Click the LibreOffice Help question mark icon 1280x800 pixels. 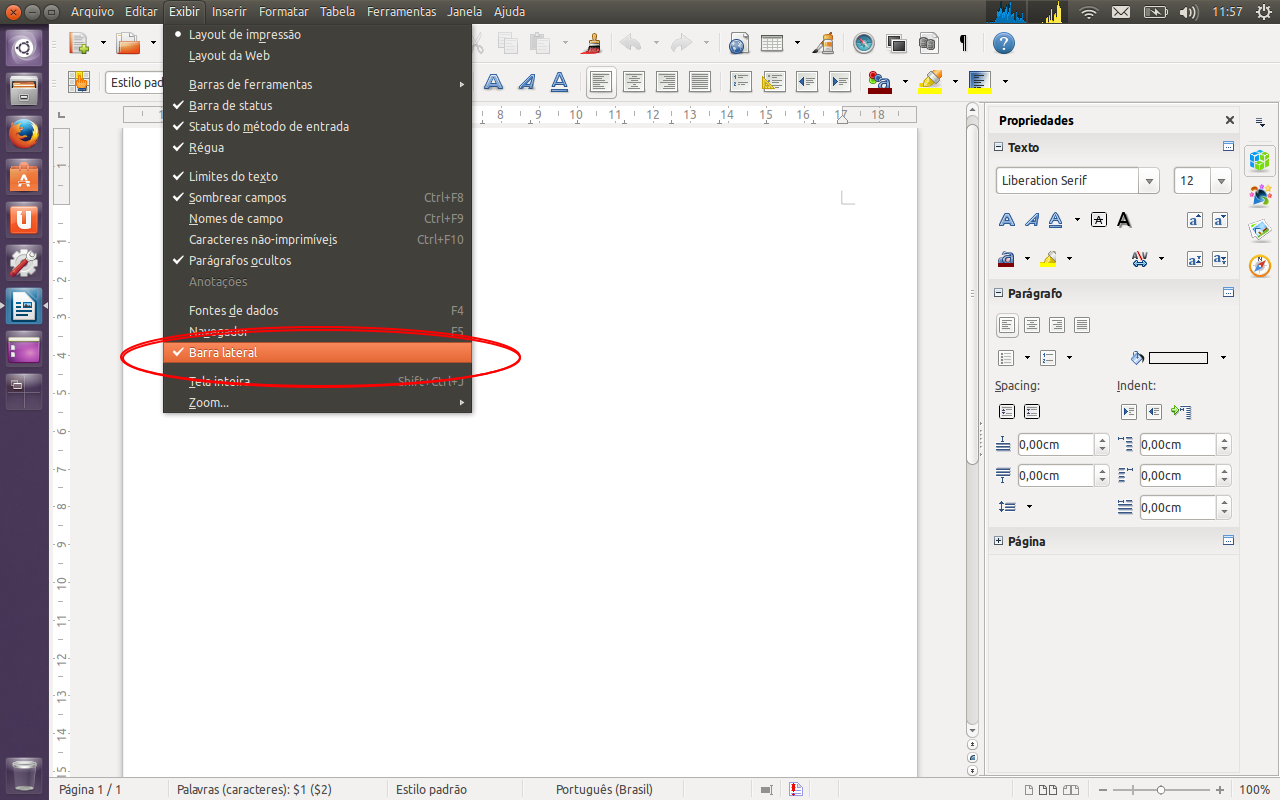click(1003, 43)
